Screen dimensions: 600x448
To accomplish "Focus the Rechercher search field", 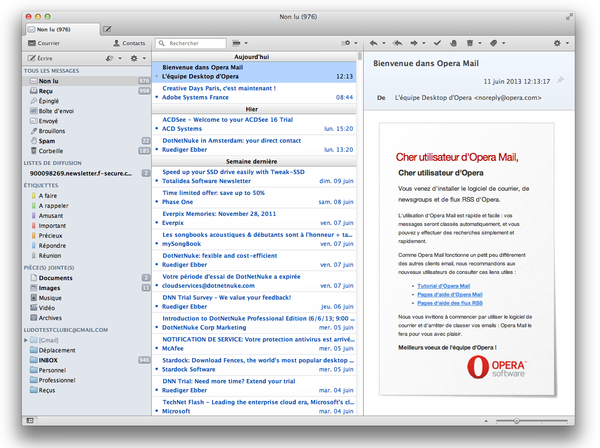I will pyautogui.click(x=191, y=43).
